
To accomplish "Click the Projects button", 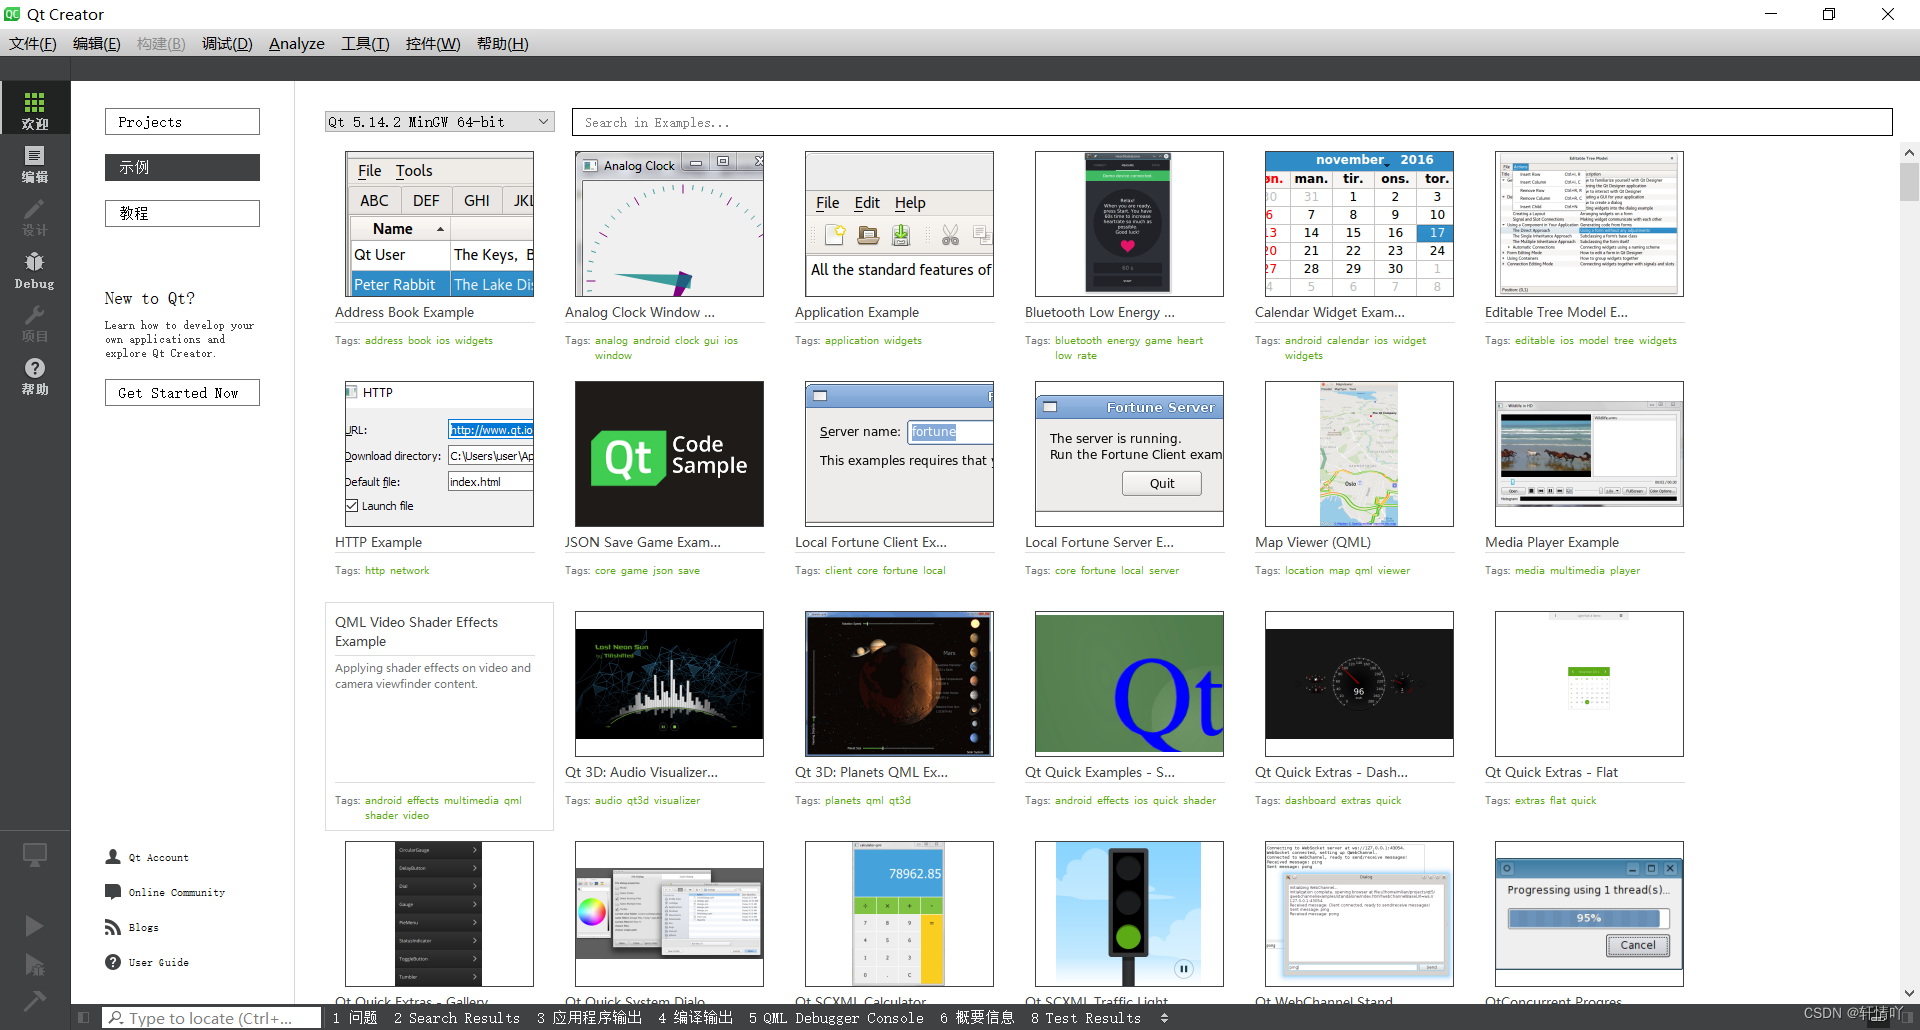I will (182, 122).
